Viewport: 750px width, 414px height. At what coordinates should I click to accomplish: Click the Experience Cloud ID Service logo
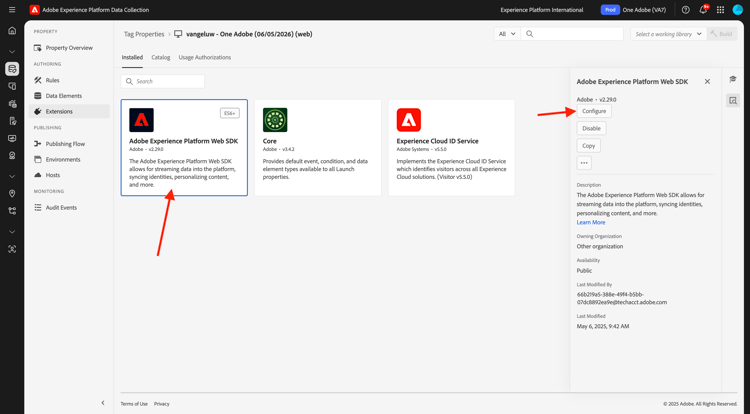coord(408,120)
